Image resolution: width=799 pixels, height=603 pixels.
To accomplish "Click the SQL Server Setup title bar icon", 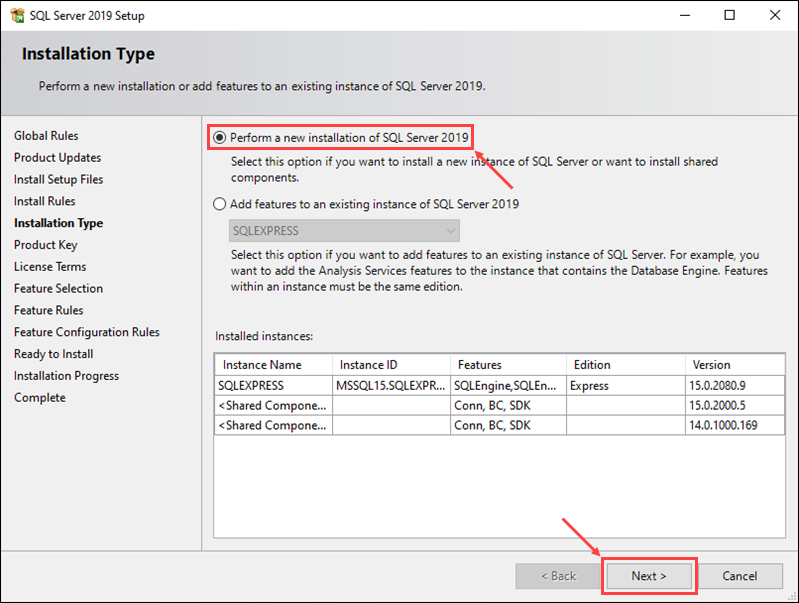I will tap(17, 15).
